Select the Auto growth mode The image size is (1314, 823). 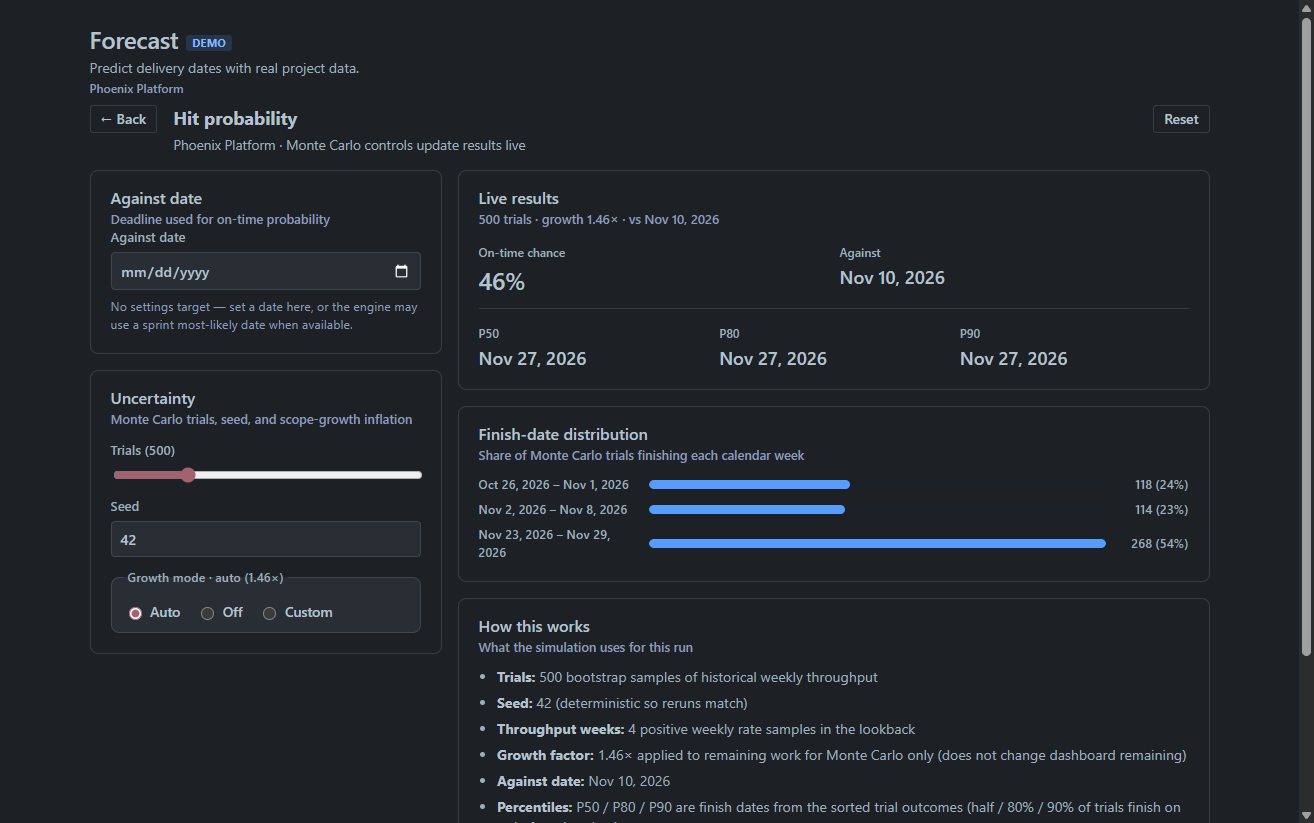tap(135, 613)
